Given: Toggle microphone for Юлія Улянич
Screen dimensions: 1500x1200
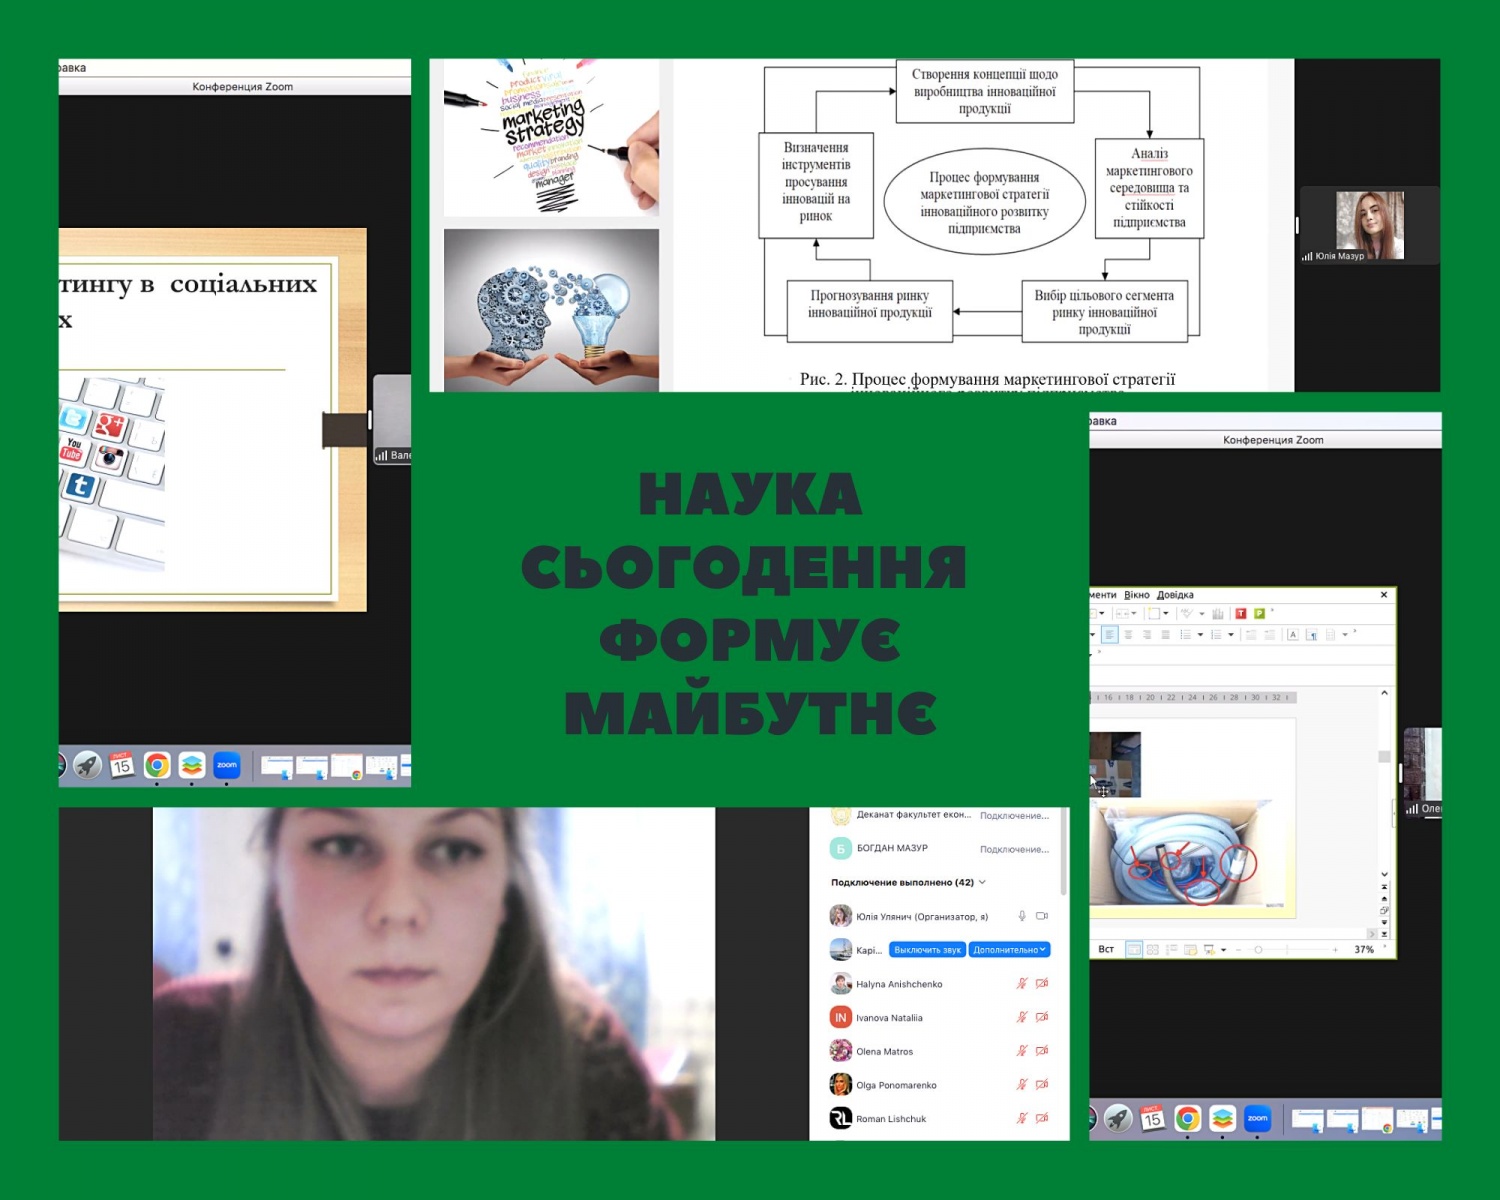Looking at the screenshot, I should click(x=1022, y=916).
